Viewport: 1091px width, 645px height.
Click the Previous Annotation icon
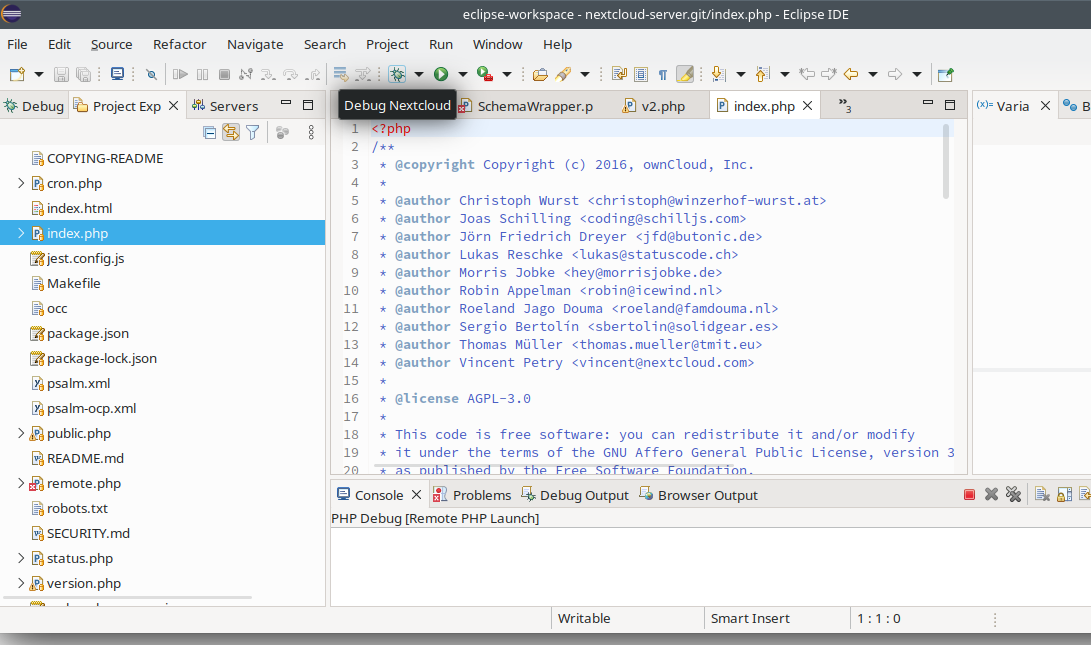click(763, 74)
